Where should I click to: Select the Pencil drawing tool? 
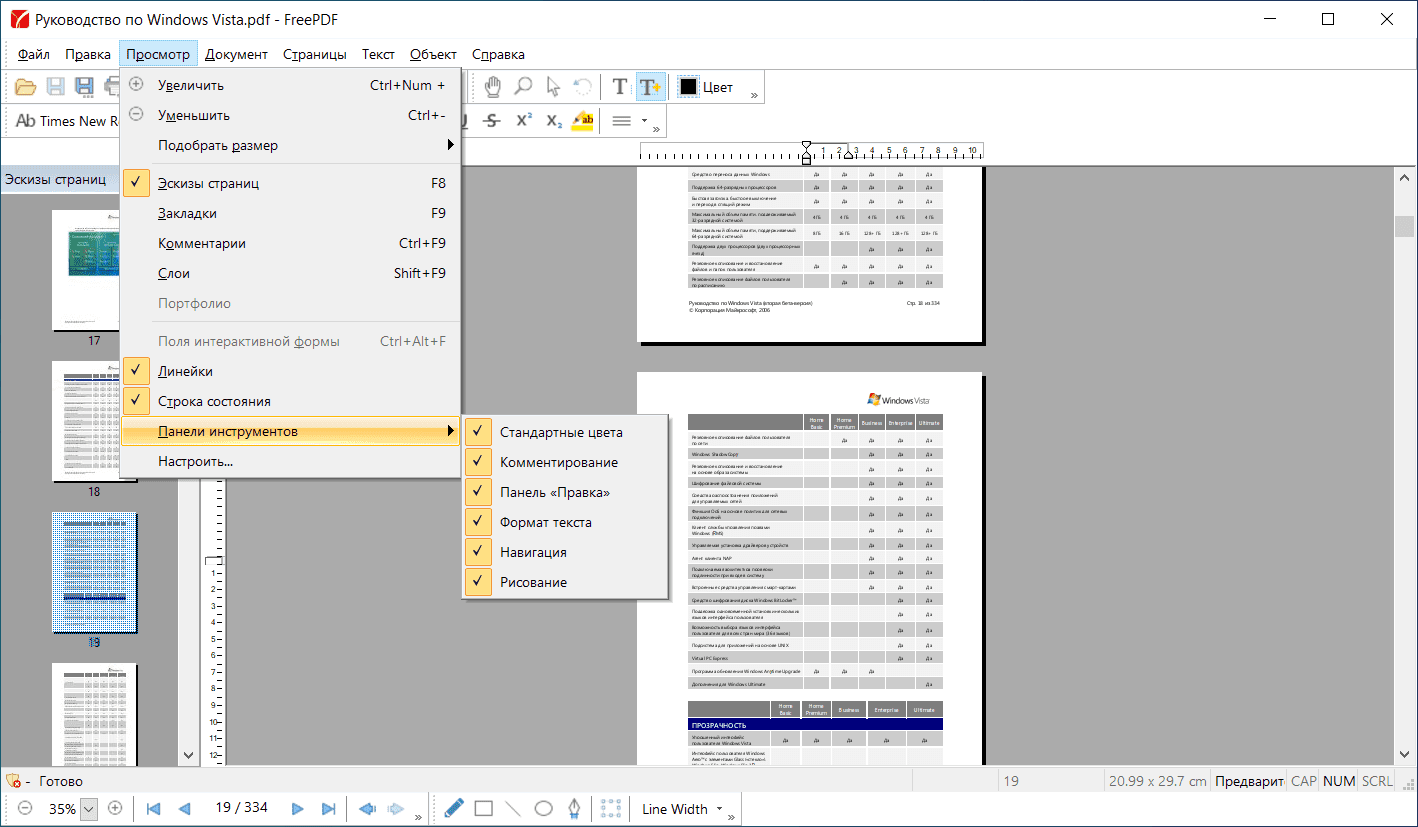454,808
